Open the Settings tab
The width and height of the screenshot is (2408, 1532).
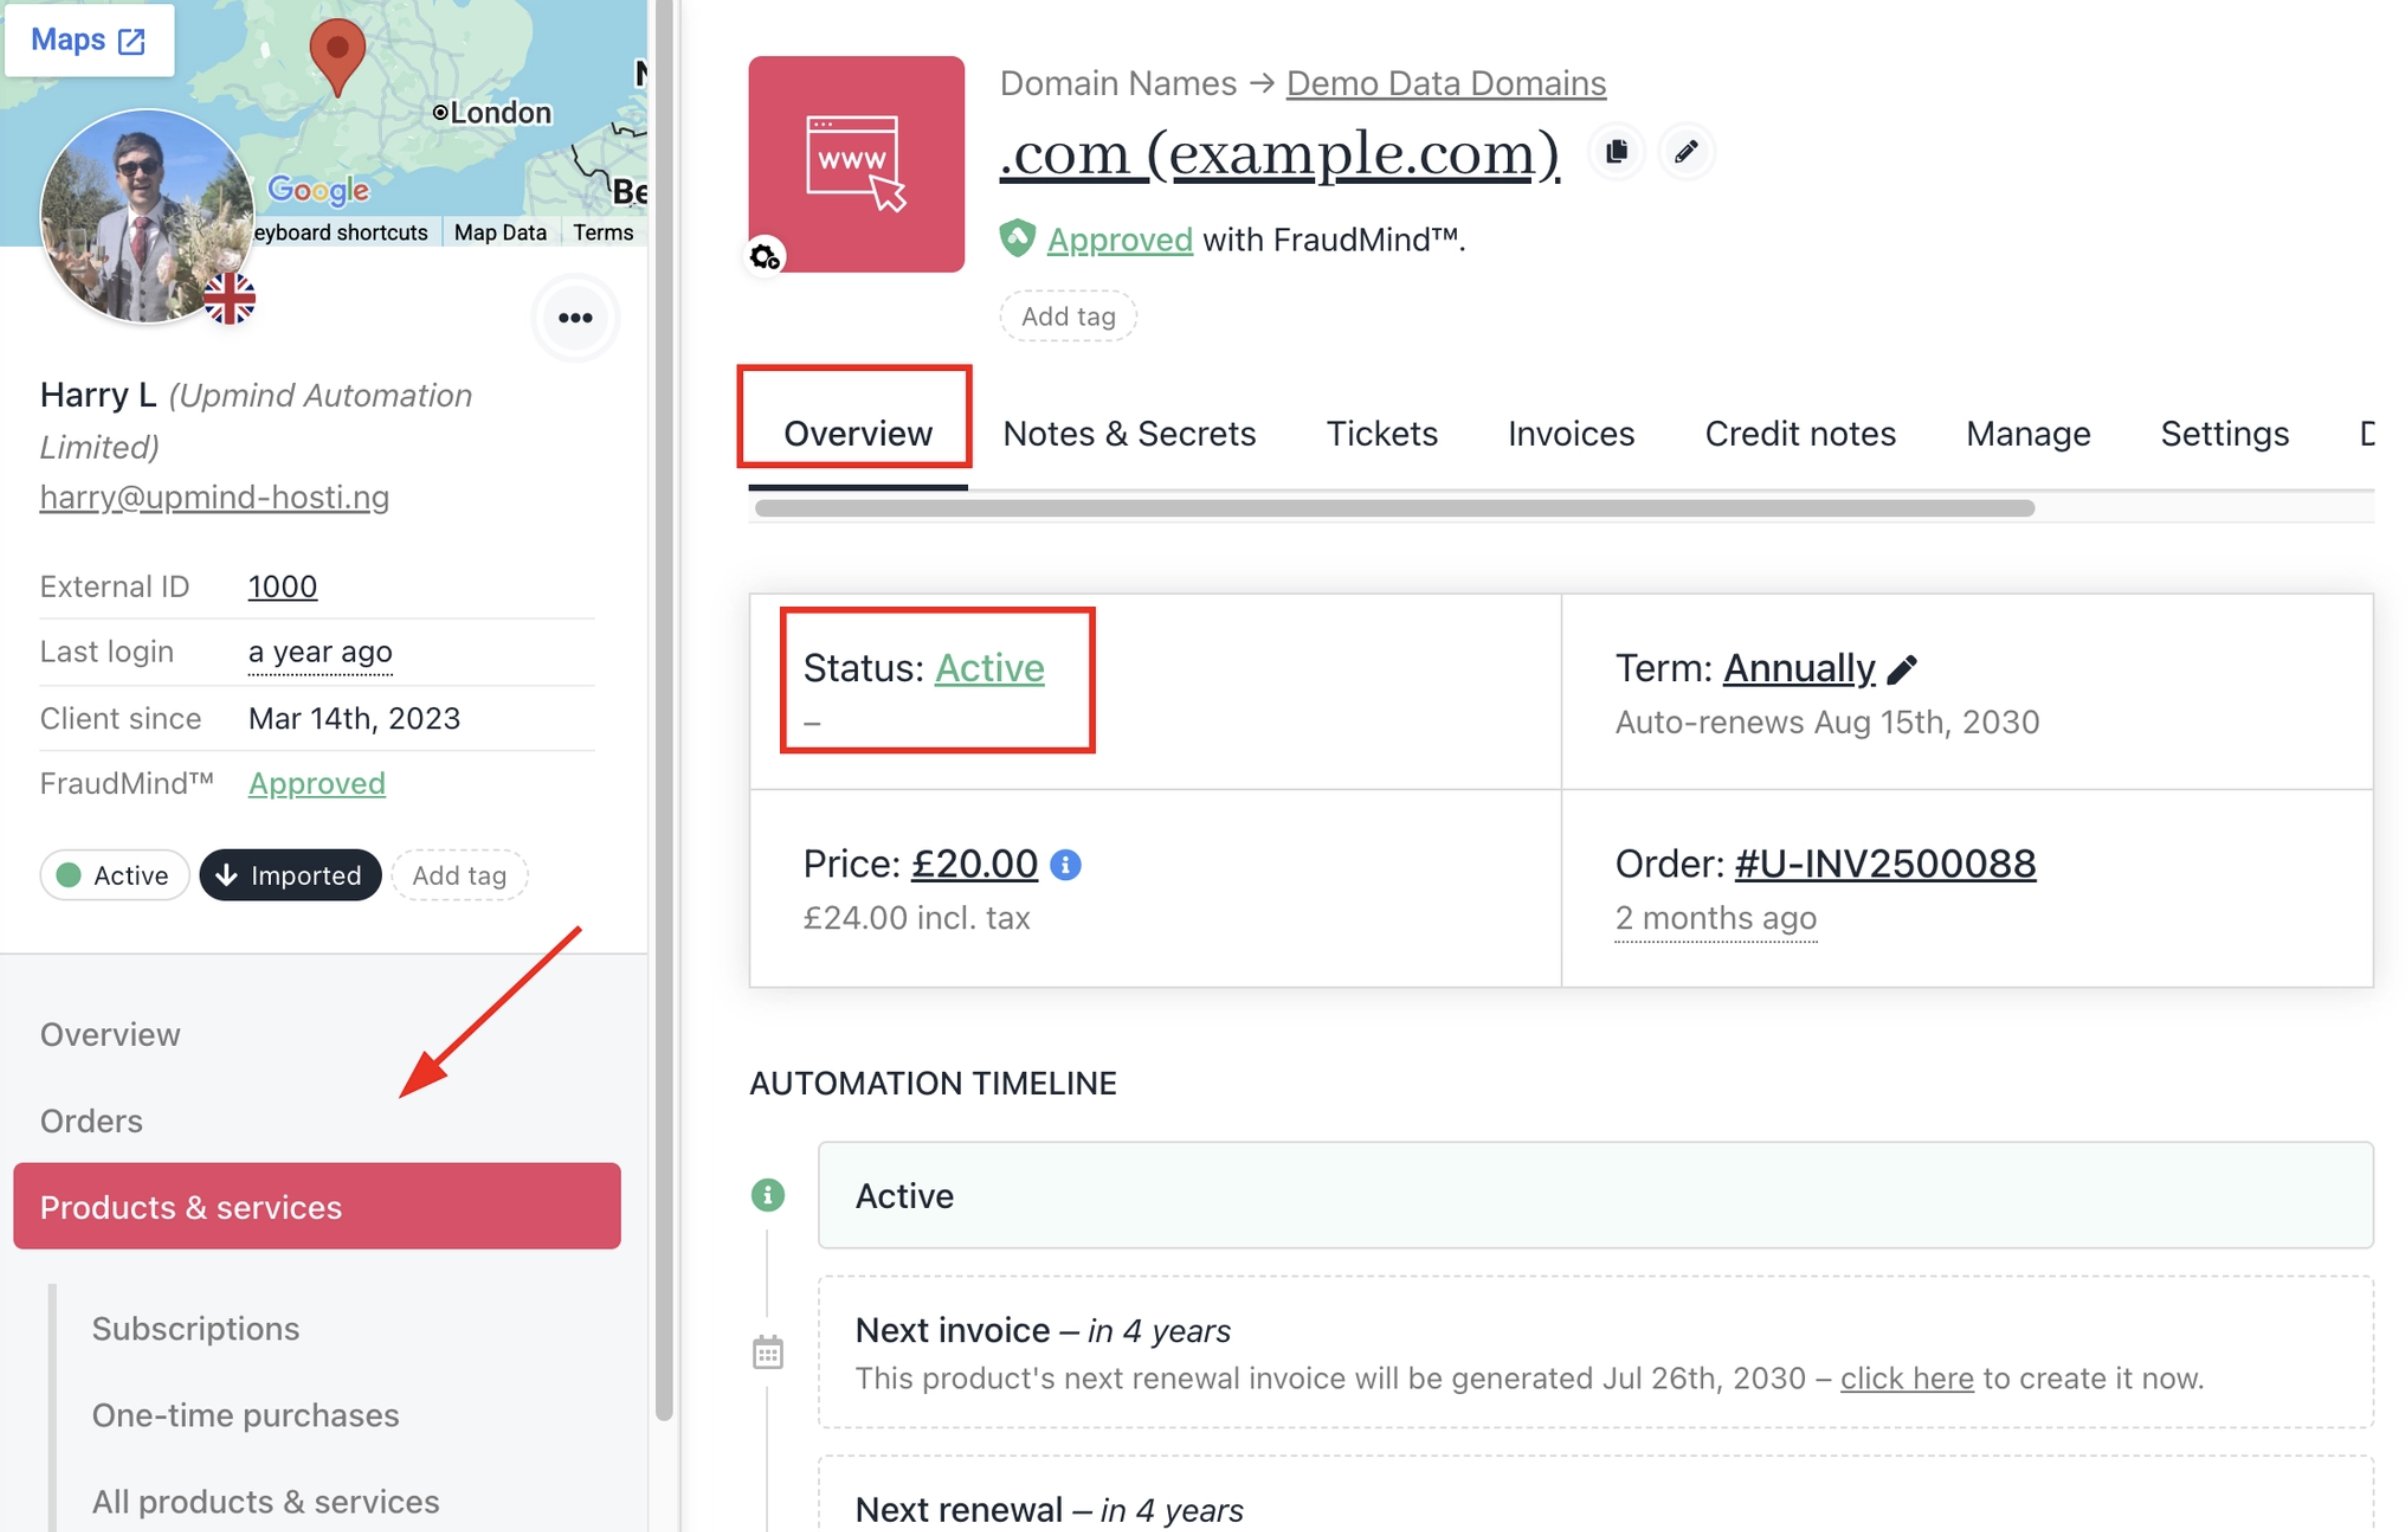pos(2224,433)
